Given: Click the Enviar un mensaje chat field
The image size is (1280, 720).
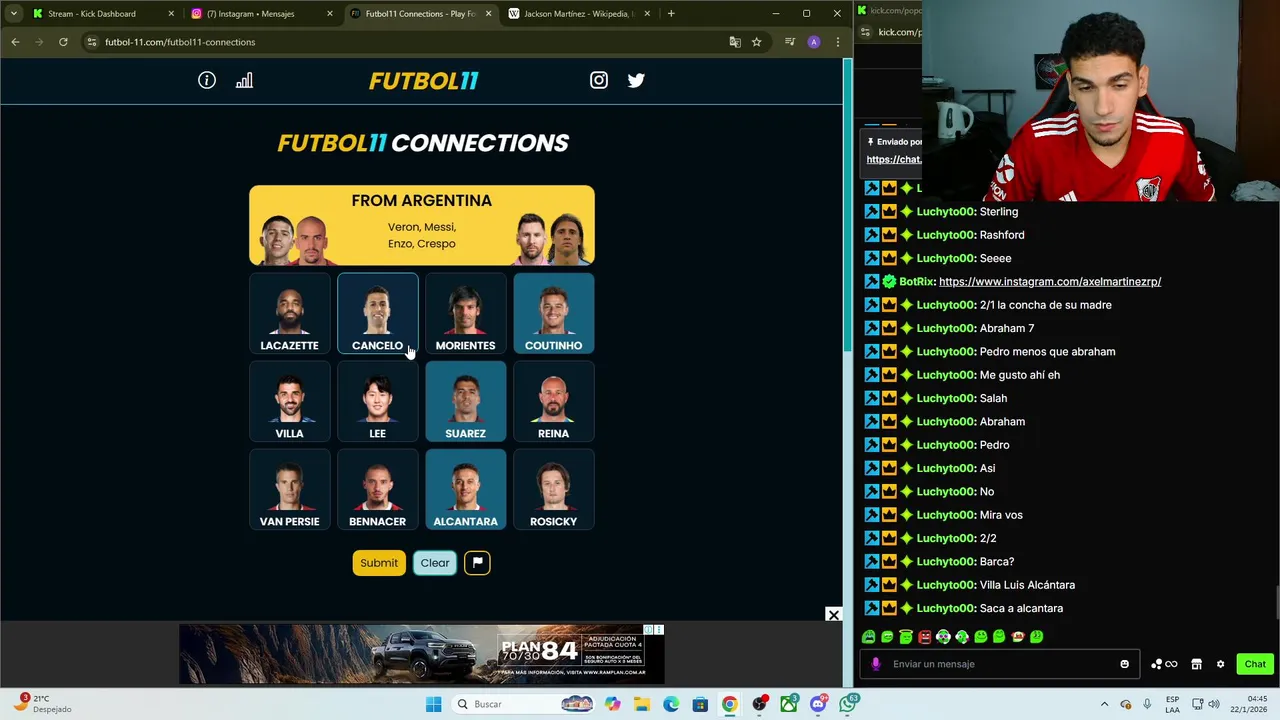Looking at the screenshot, I should tap(1000, 664).
